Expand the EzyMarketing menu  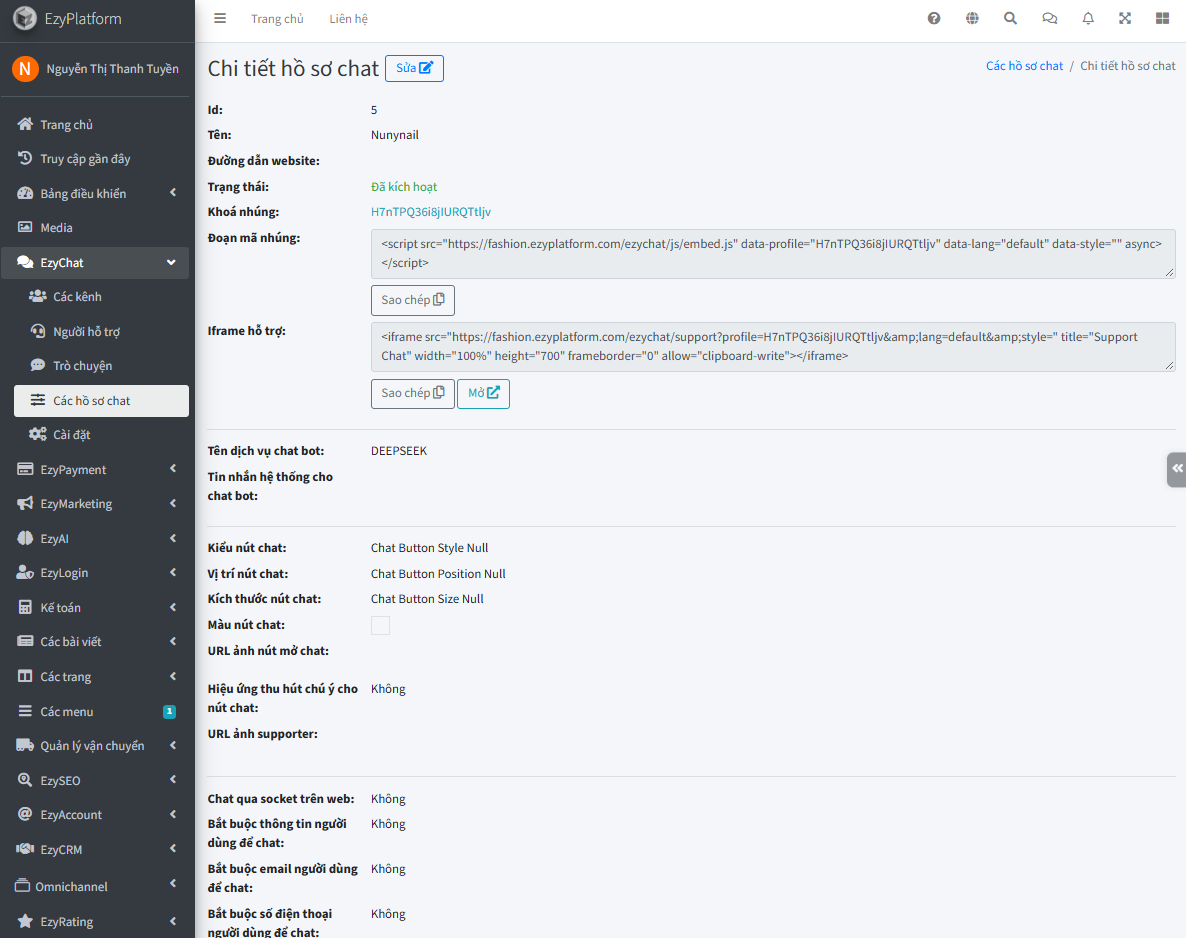point(95,504)
